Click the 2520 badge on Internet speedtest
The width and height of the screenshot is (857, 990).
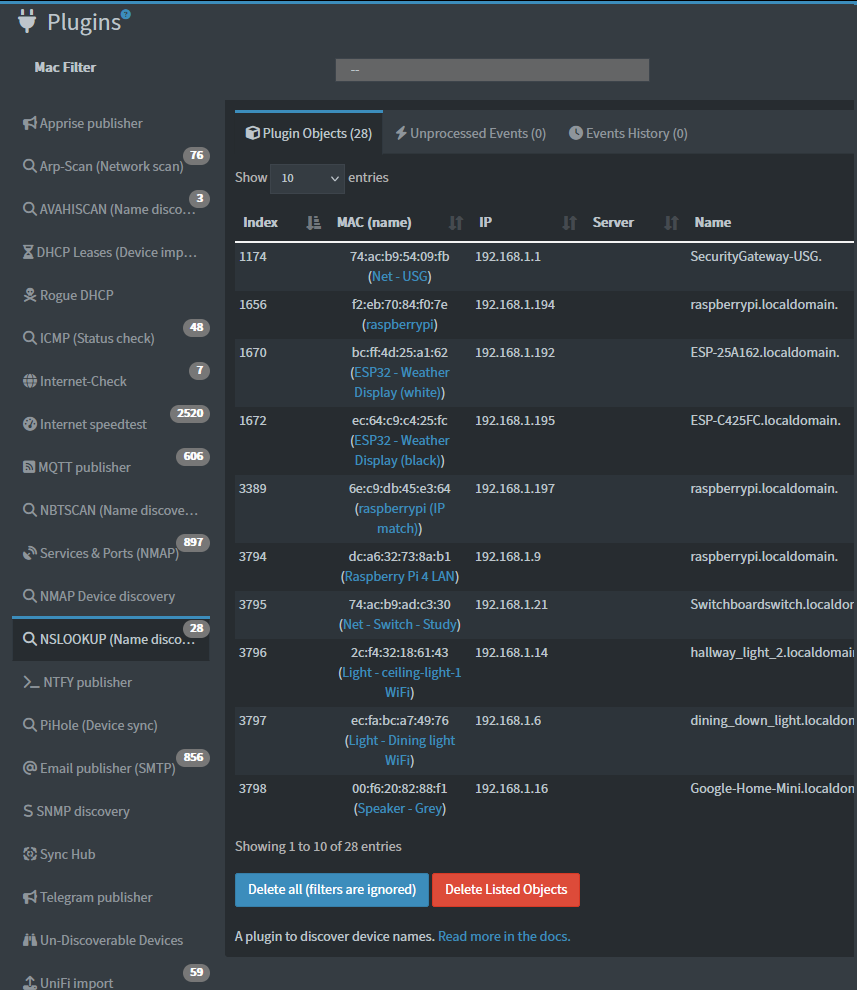[189, 413]
